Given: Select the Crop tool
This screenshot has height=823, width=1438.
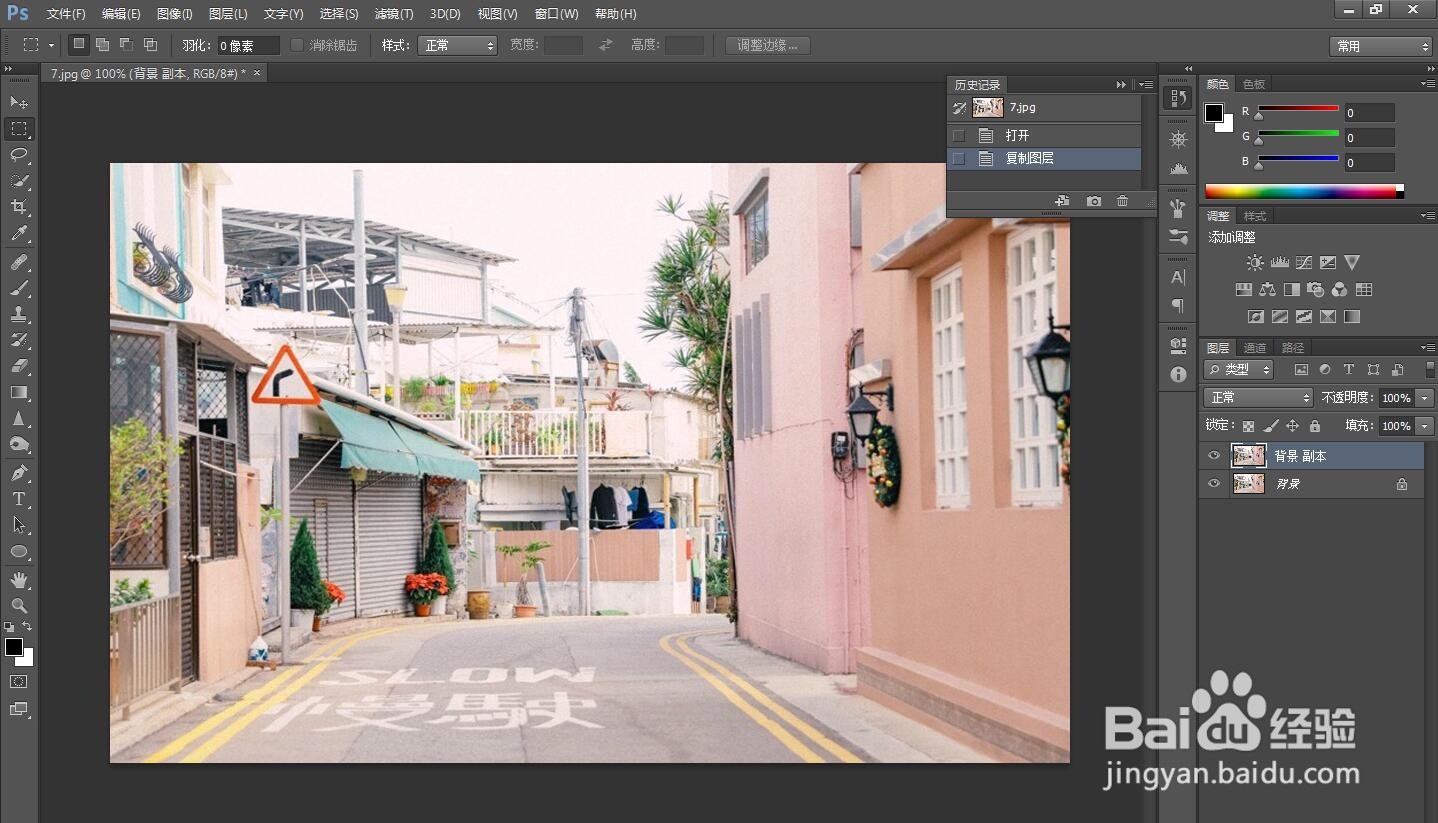Looking at the screenshot, I should (x=19, y=207).
